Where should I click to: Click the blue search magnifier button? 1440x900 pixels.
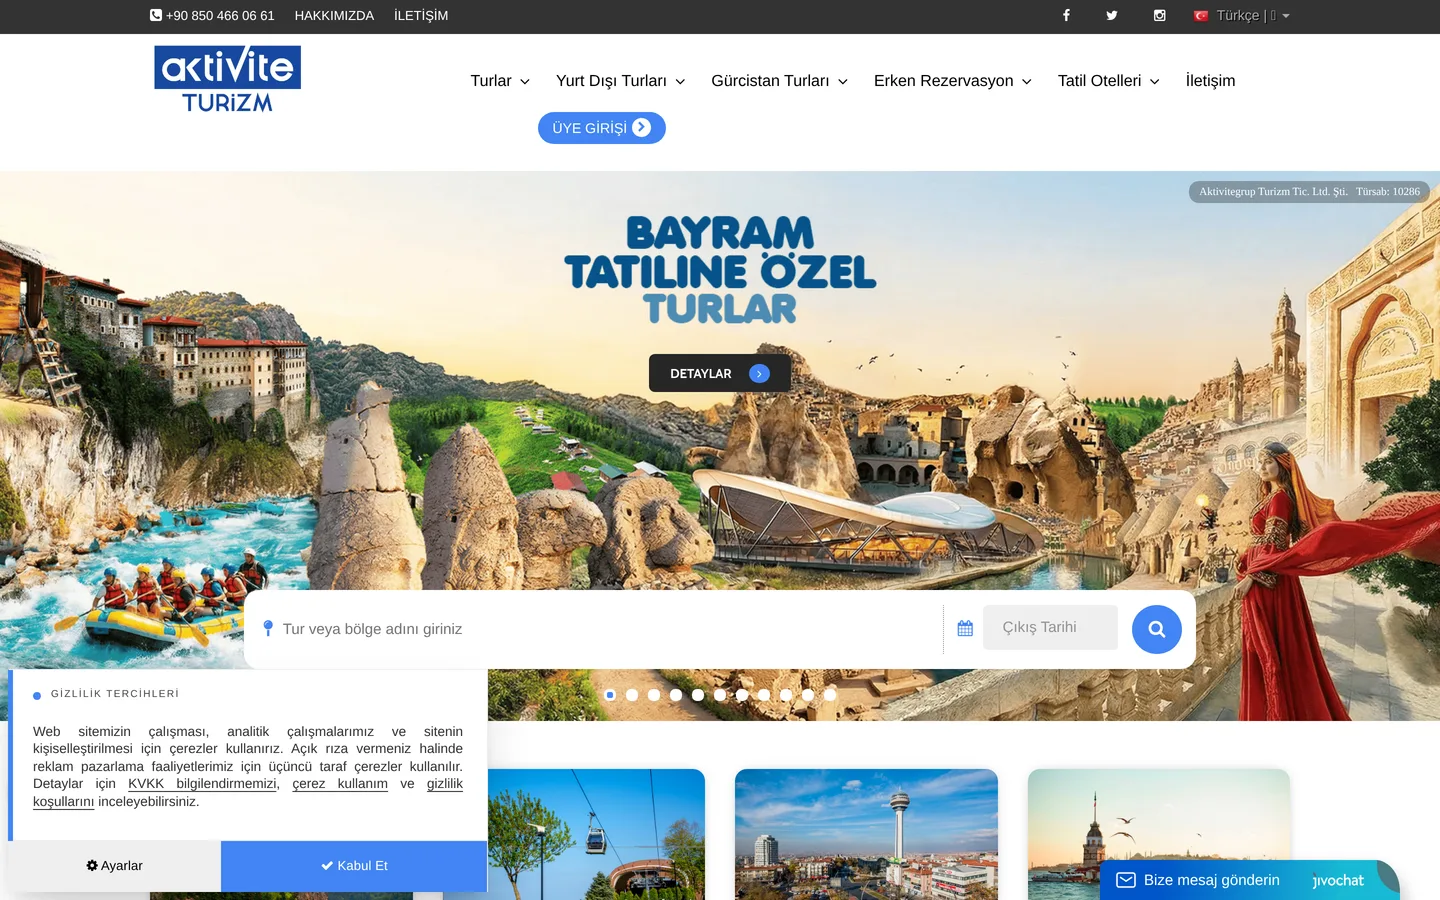(1157, 629)
